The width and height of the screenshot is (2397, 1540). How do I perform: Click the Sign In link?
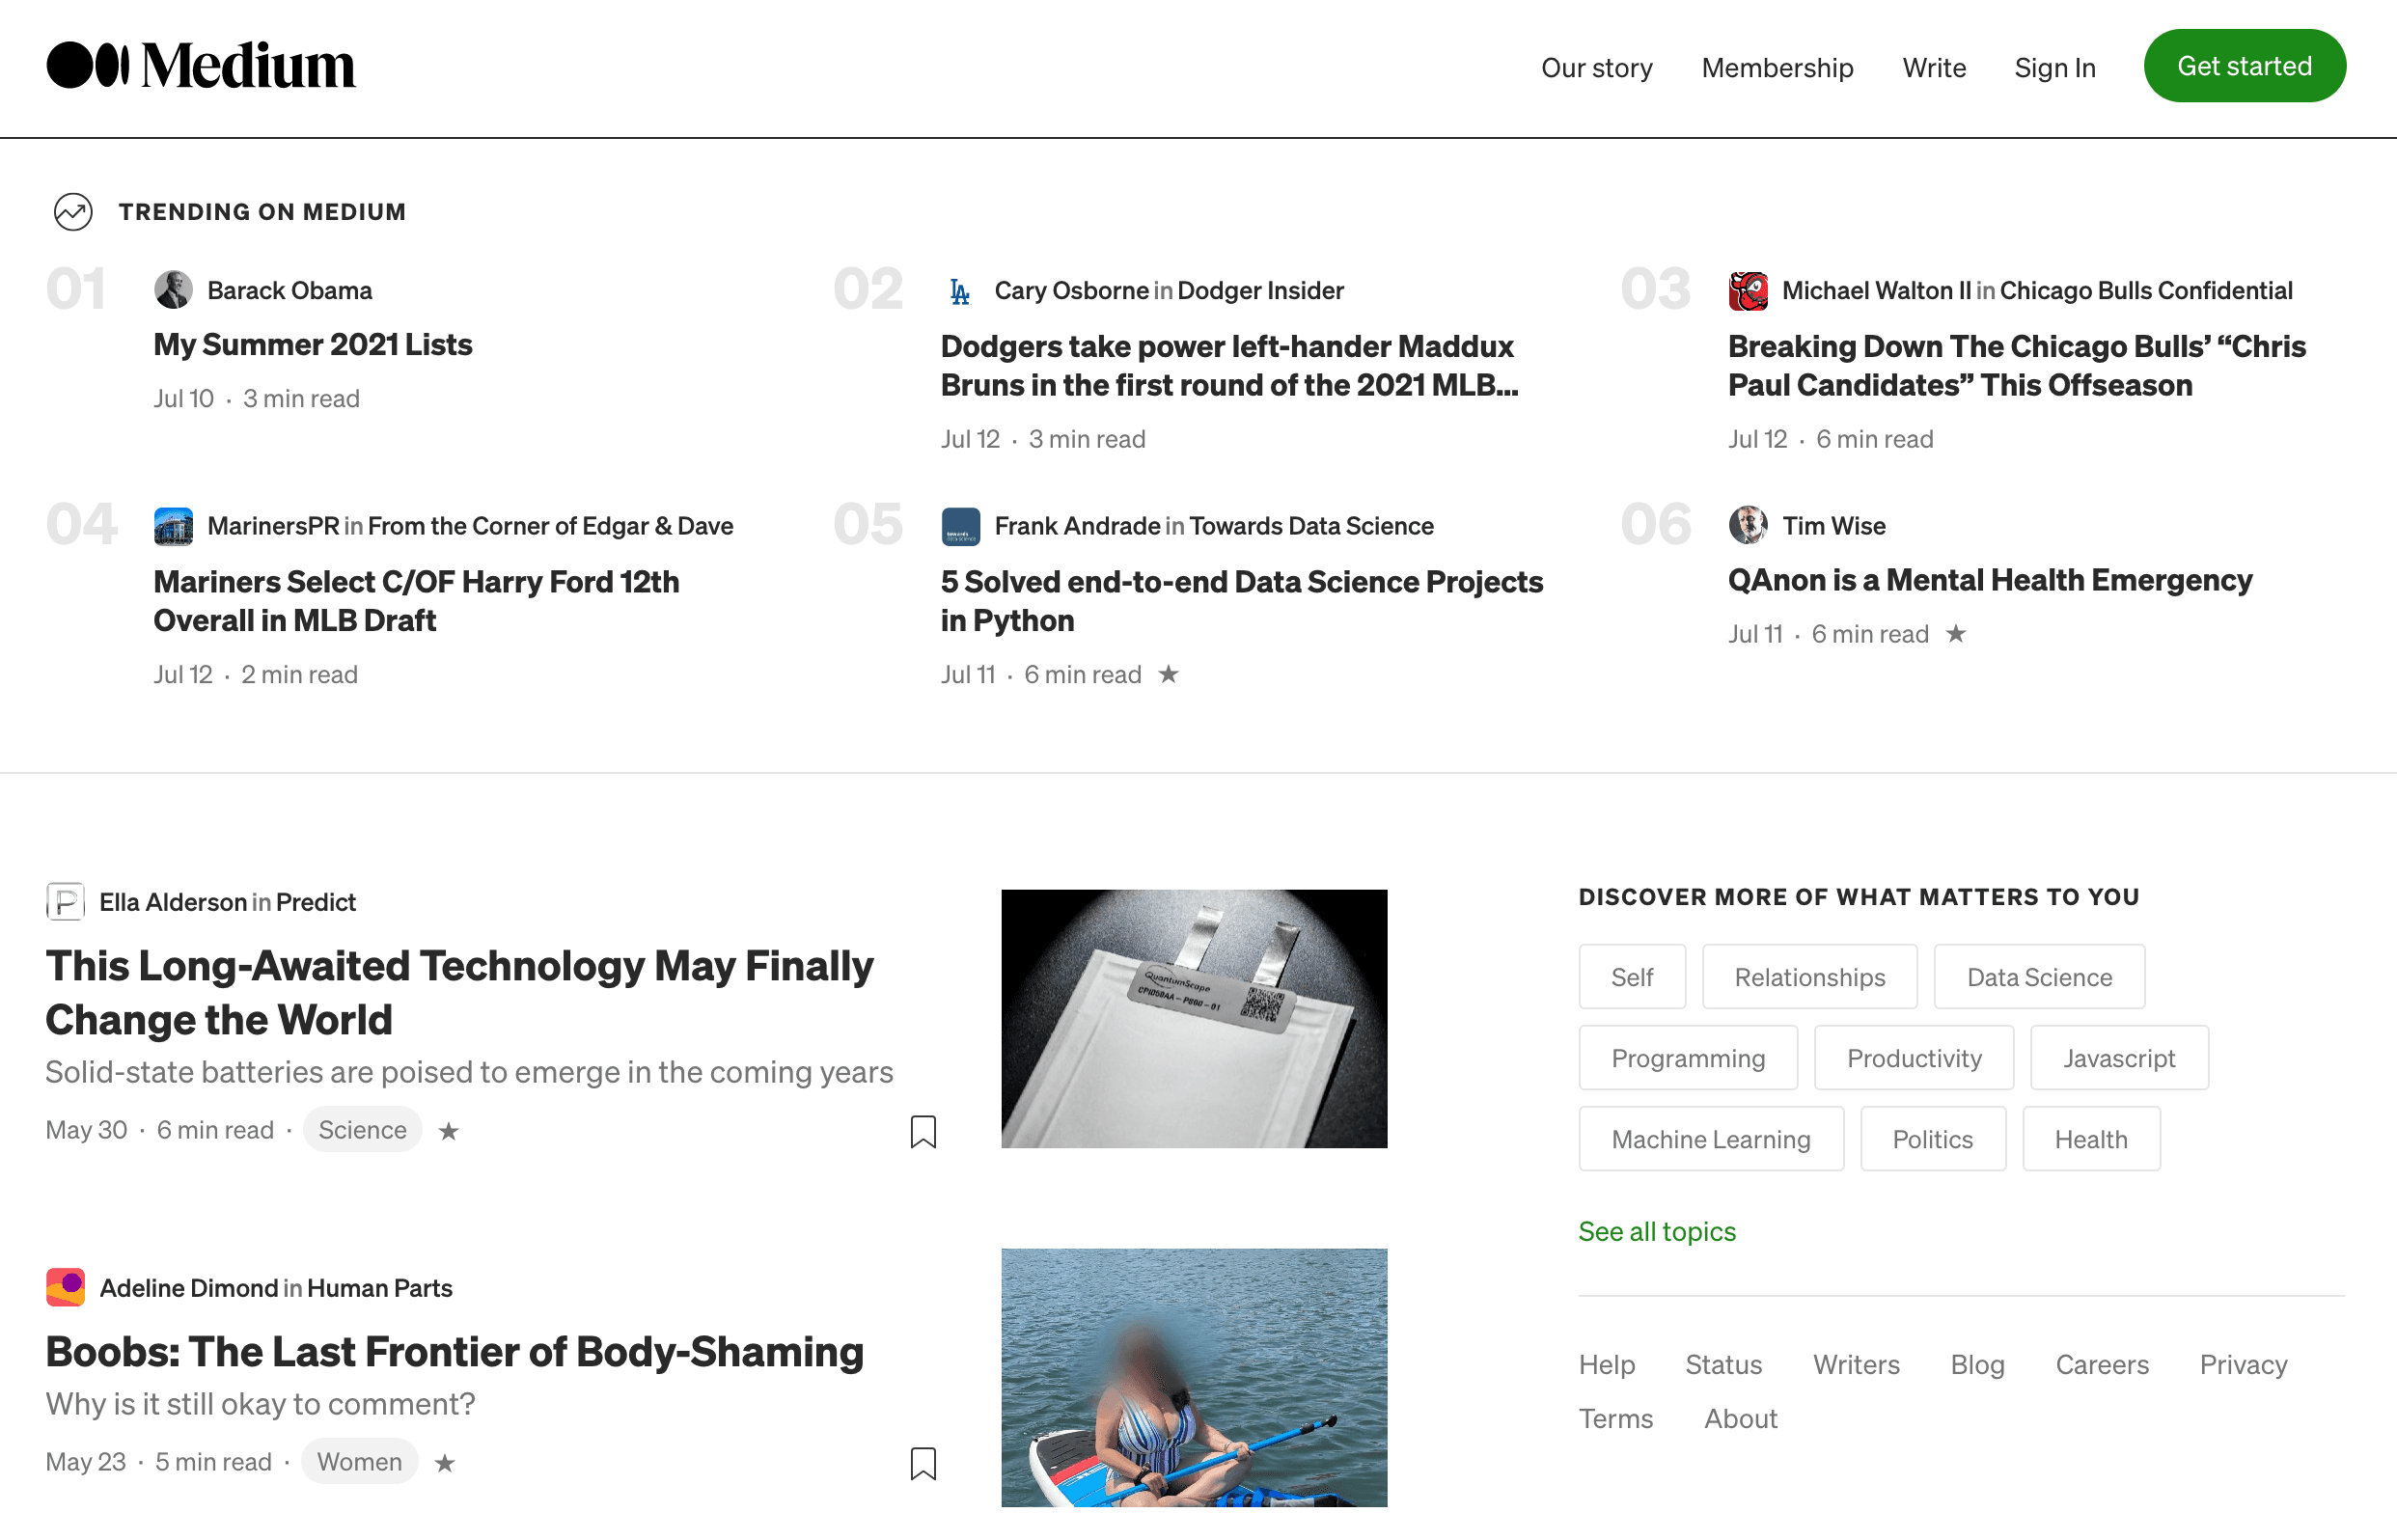tap(2054, 68)
